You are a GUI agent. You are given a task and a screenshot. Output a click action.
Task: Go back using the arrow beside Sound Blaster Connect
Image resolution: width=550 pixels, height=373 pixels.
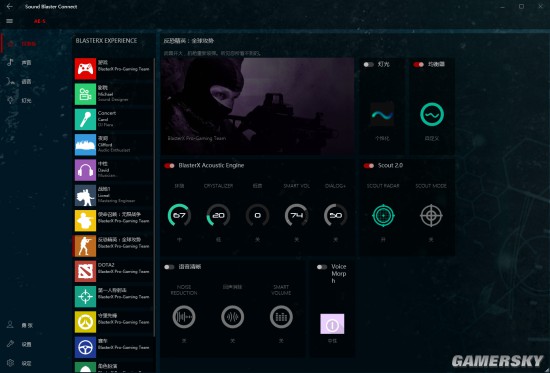click(x=9, y=6)
